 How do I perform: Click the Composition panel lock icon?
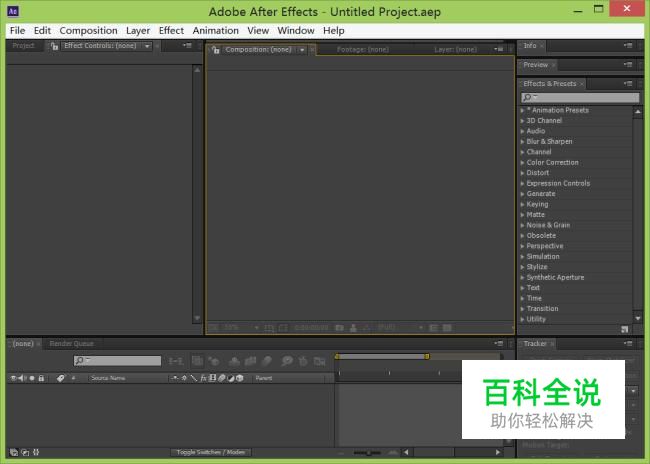pyautogui.click(x=215, y=50)
